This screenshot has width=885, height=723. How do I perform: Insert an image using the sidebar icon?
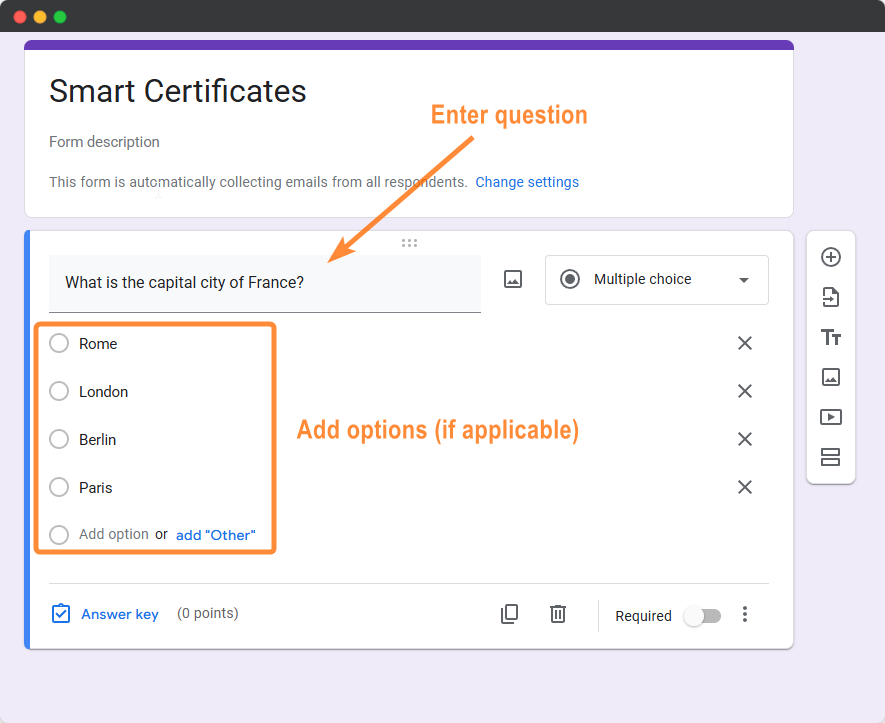point(831,377)
